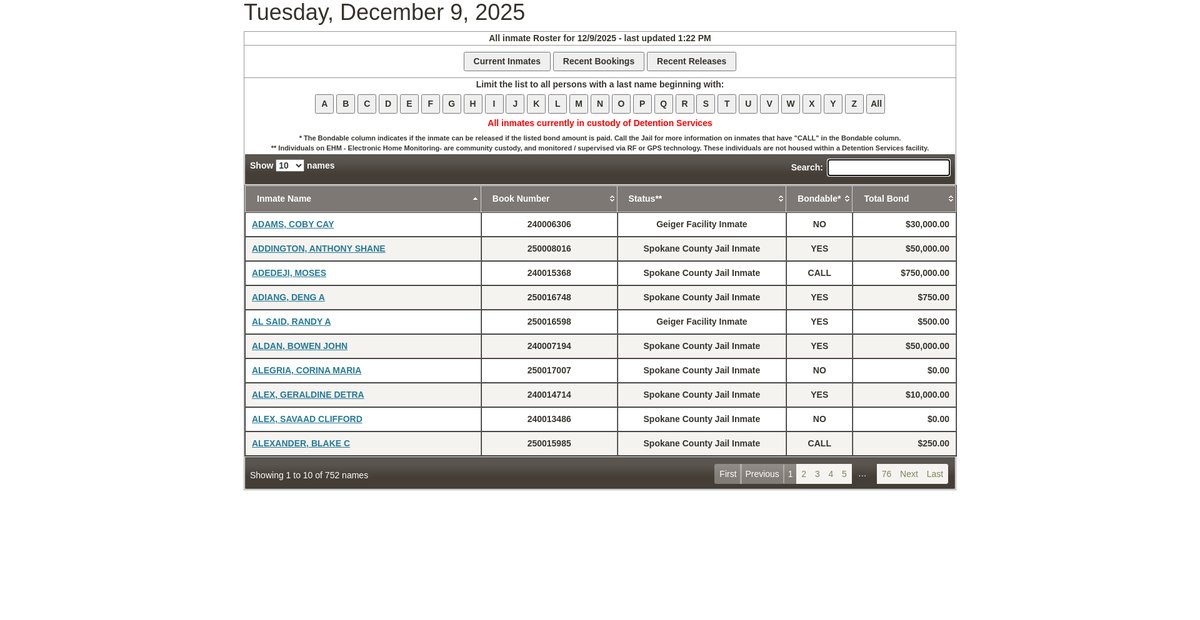Show All last name letters
Image resolution: width=1200 pixels, height=620 pixels.
[x=875, y=104]
